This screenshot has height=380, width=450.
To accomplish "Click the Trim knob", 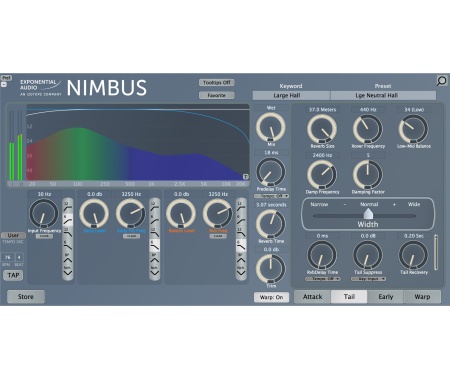I will pos(271,269).
